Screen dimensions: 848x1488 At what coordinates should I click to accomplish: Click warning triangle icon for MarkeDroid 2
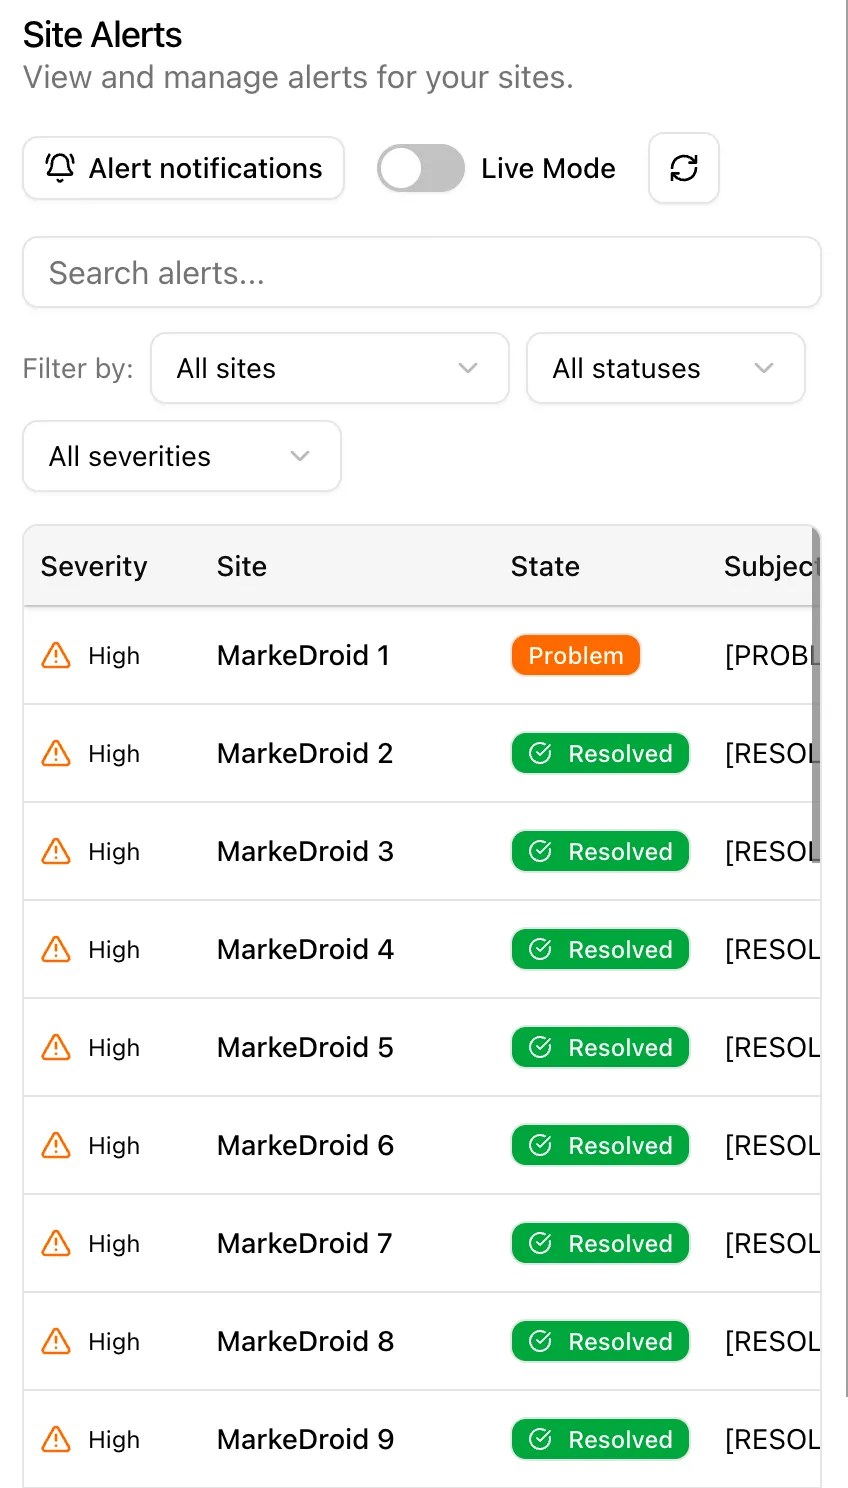[x=56, y=753]
